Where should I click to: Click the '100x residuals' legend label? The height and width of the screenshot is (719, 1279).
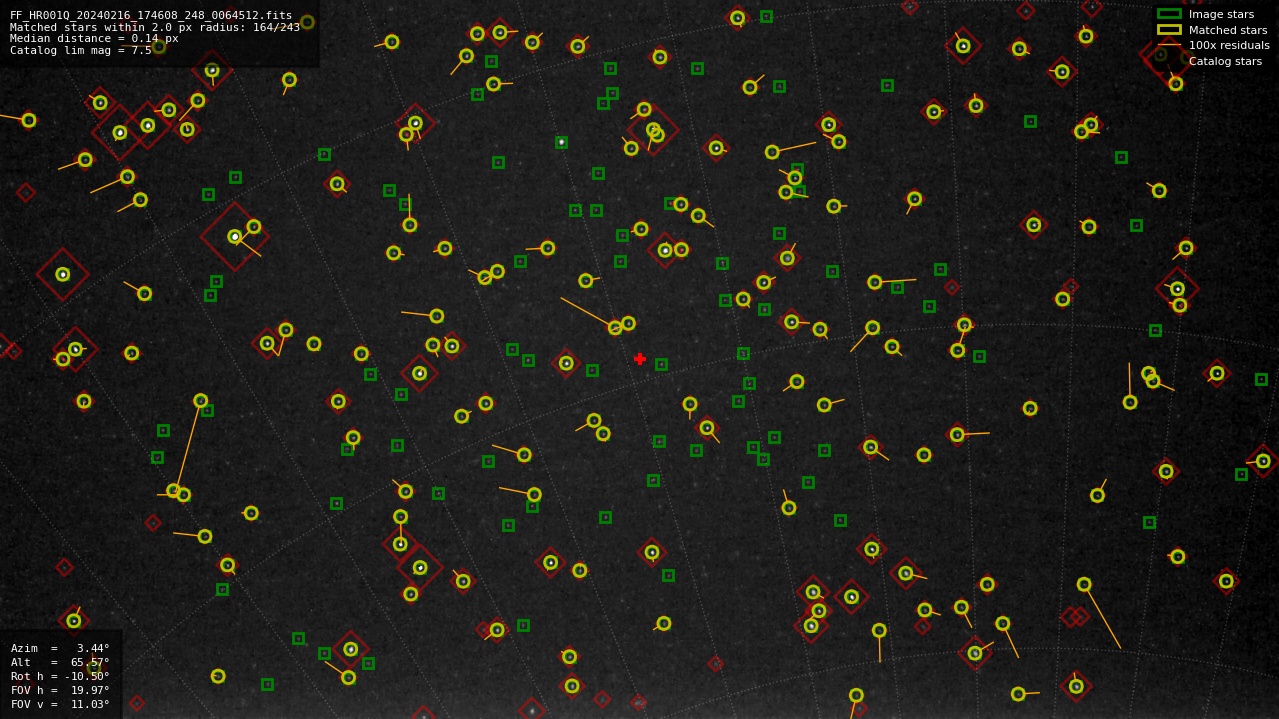click(1229, 45)
